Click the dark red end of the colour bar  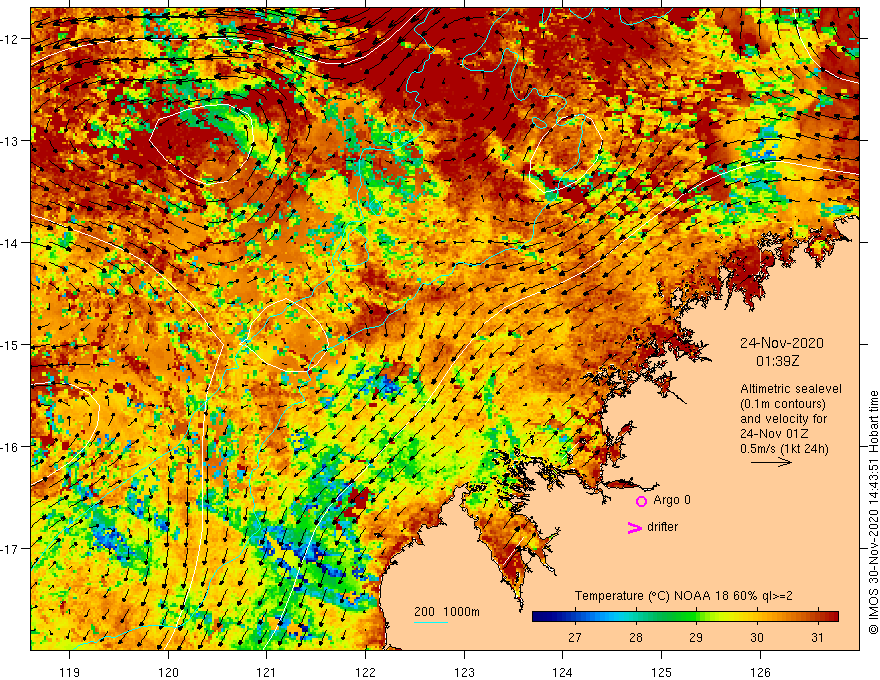[x=833, y=617]
